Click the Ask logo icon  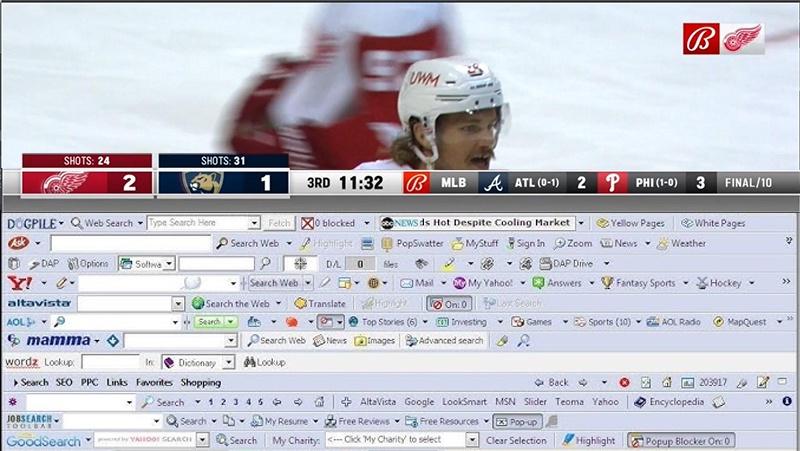(x=19, y=243)
